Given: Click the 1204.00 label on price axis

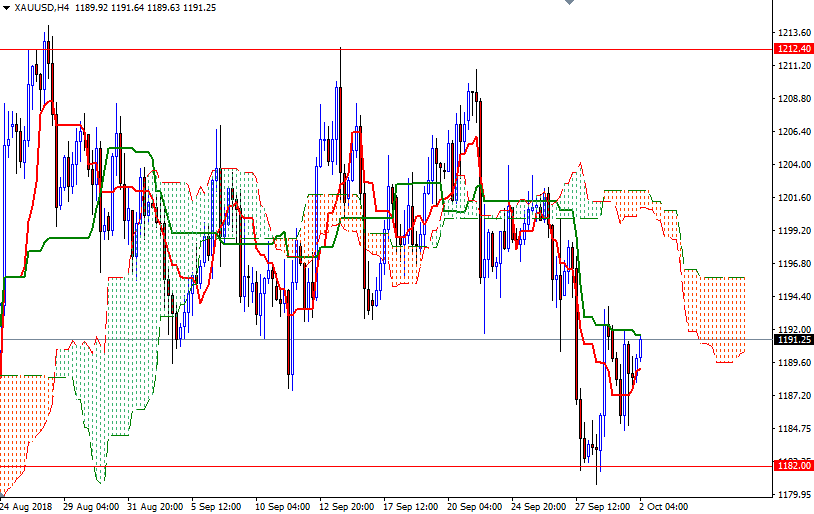Looking at the screenshot, I should [793, 165].
